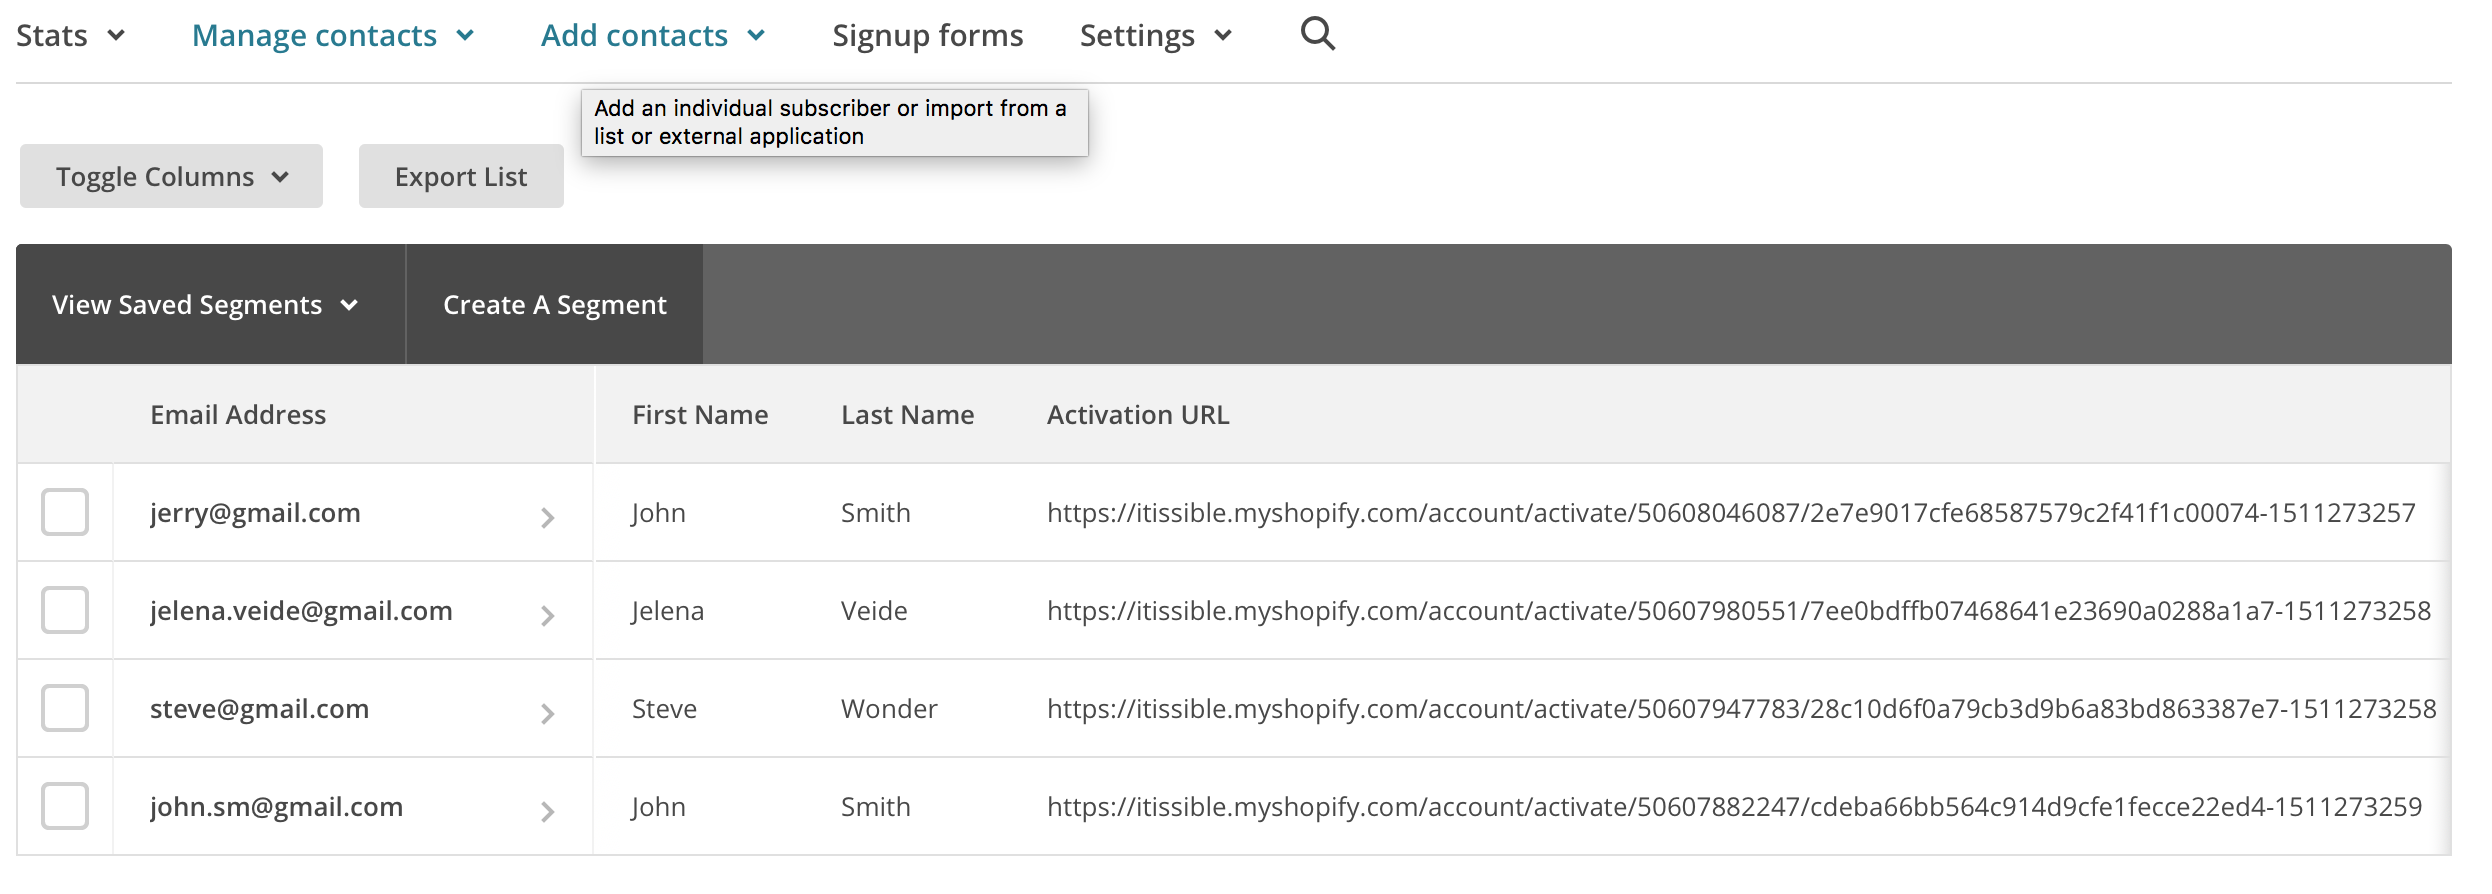Select checkbox for jerry@gmail.com
The height and width of the screenshot is (894, 2492).
[x=65, y=512]
